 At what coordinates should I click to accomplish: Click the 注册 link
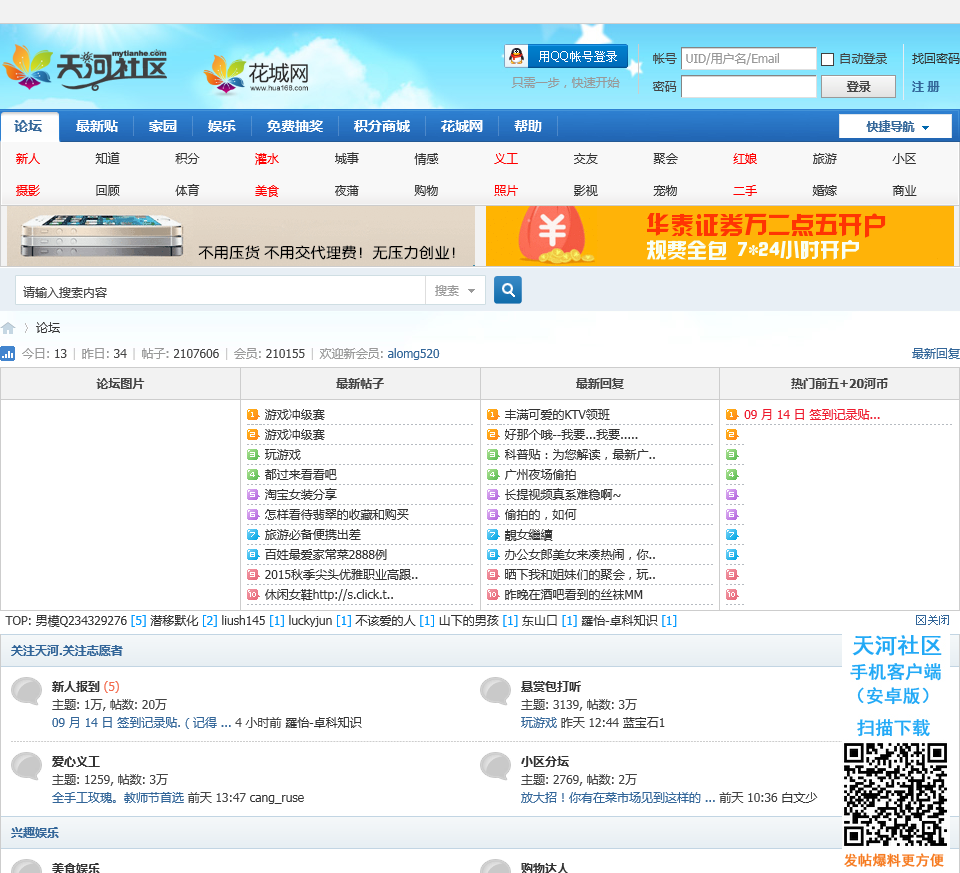point(925,86)
